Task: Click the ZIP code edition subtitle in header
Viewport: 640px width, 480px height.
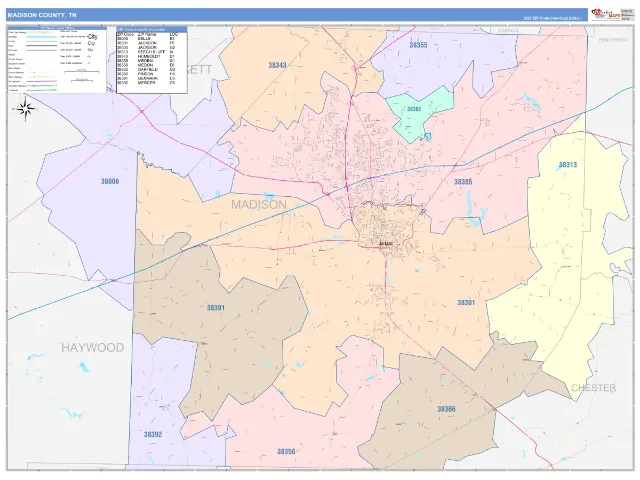Action: coord(553,18)
